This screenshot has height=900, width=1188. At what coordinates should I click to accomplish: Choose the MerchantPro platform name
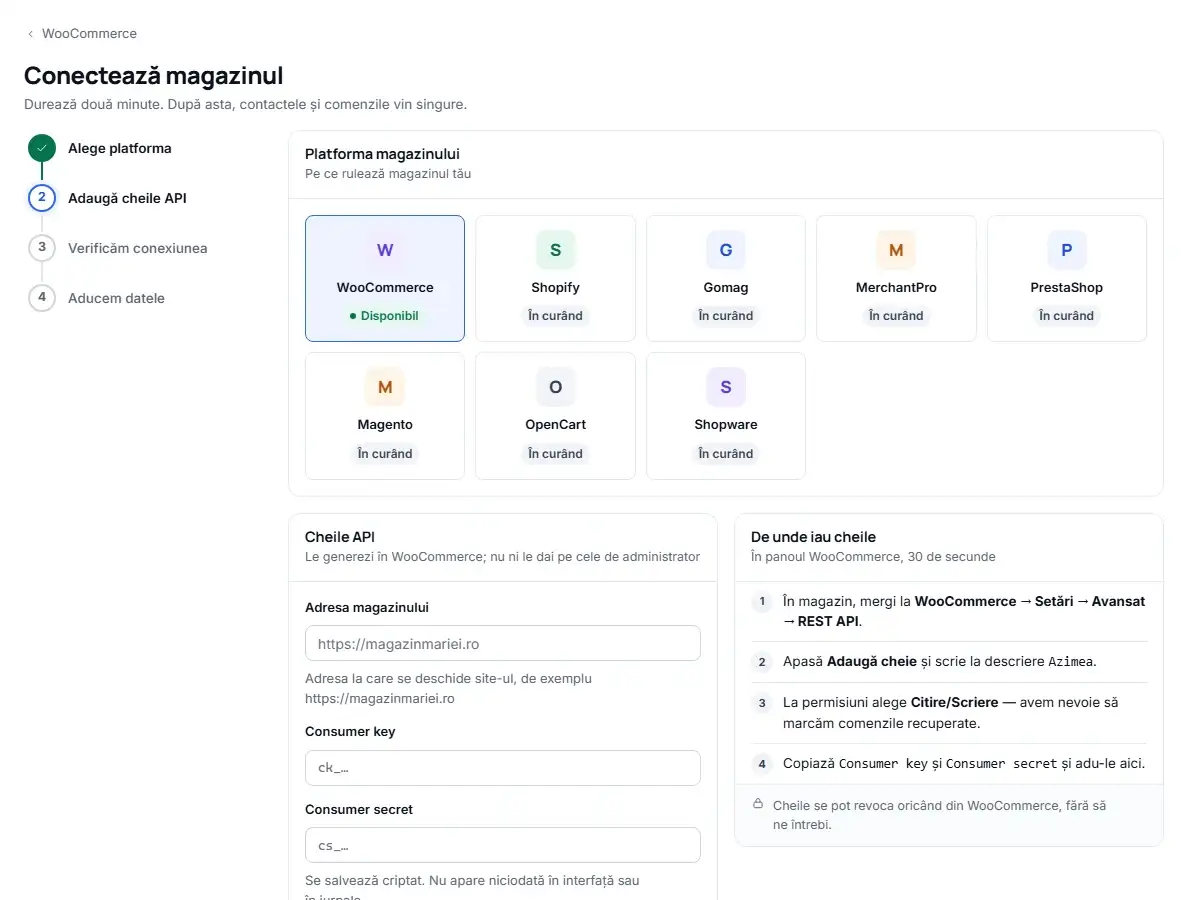click(896, 288)
